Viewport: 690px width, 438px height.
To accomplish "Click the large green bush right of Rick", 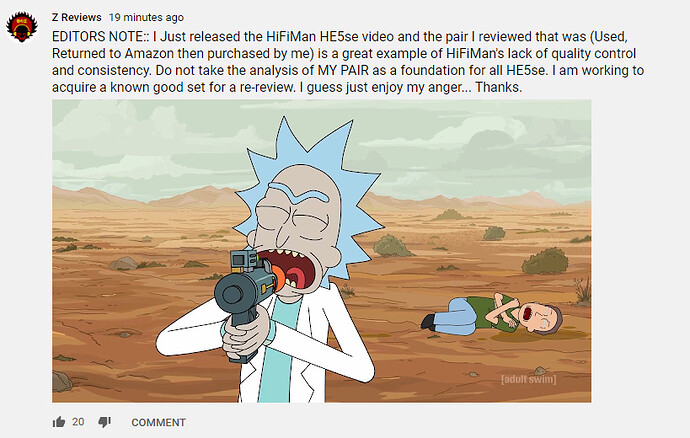I will (x=545, y=261).
